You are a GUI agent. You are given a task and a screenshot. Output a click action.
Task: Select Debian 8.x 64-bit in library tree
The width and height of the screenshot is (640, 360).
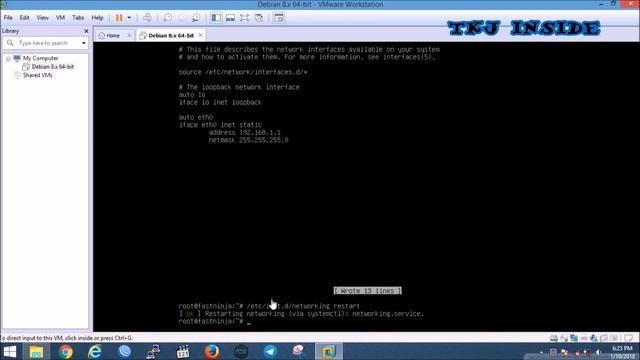coord(53,67)
